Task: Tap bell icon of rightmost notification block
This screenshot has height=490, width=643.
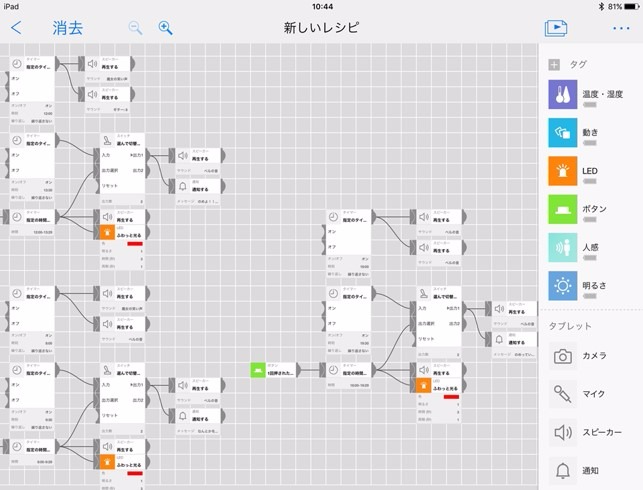Action: click(499, 340)
